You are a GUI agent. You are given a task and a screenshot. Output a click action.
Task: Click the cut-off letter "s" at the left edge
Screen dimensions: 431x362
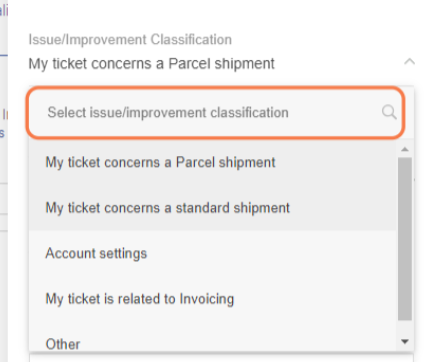pyautogui.click(x=2, y=133)
